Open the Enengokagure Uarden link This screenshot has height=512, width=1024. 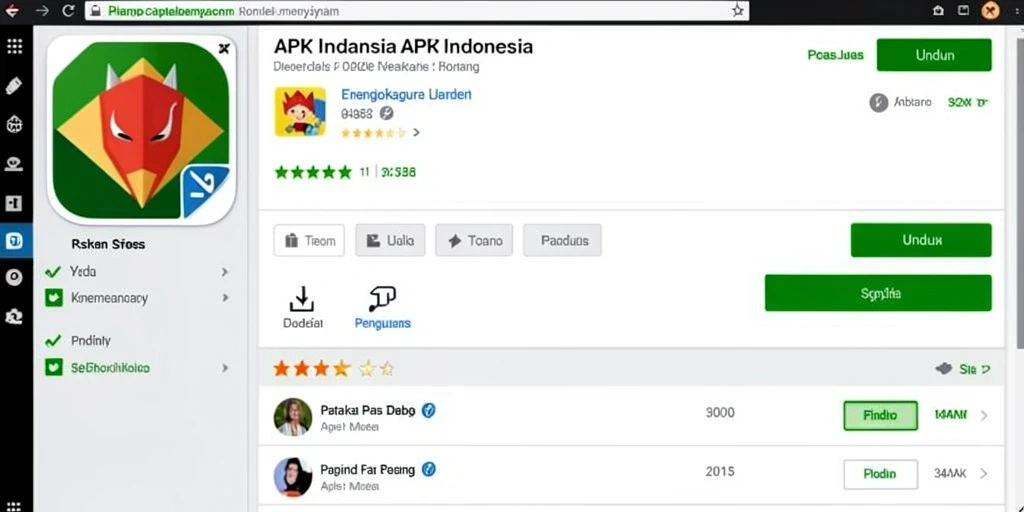[x=406, y=94]
